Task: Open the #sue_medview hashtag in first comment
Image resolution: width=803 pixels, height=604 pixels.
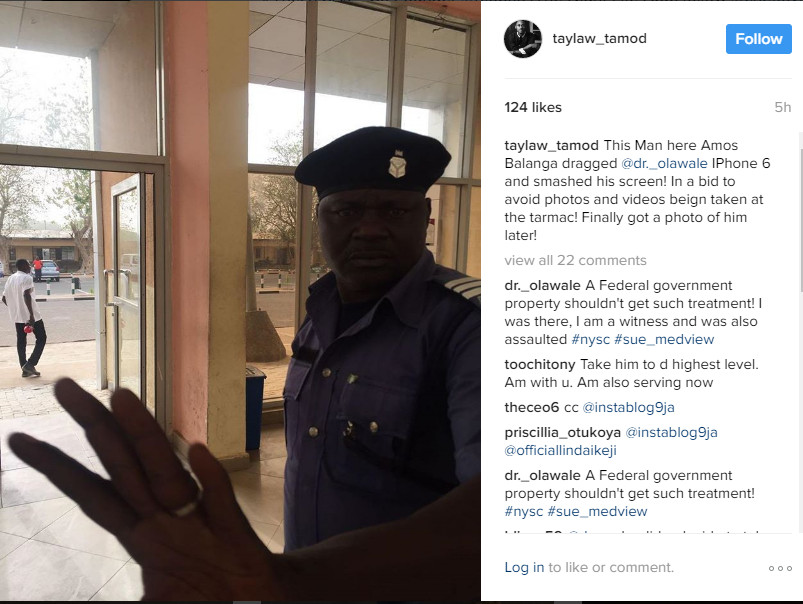Action: (664, 340)
